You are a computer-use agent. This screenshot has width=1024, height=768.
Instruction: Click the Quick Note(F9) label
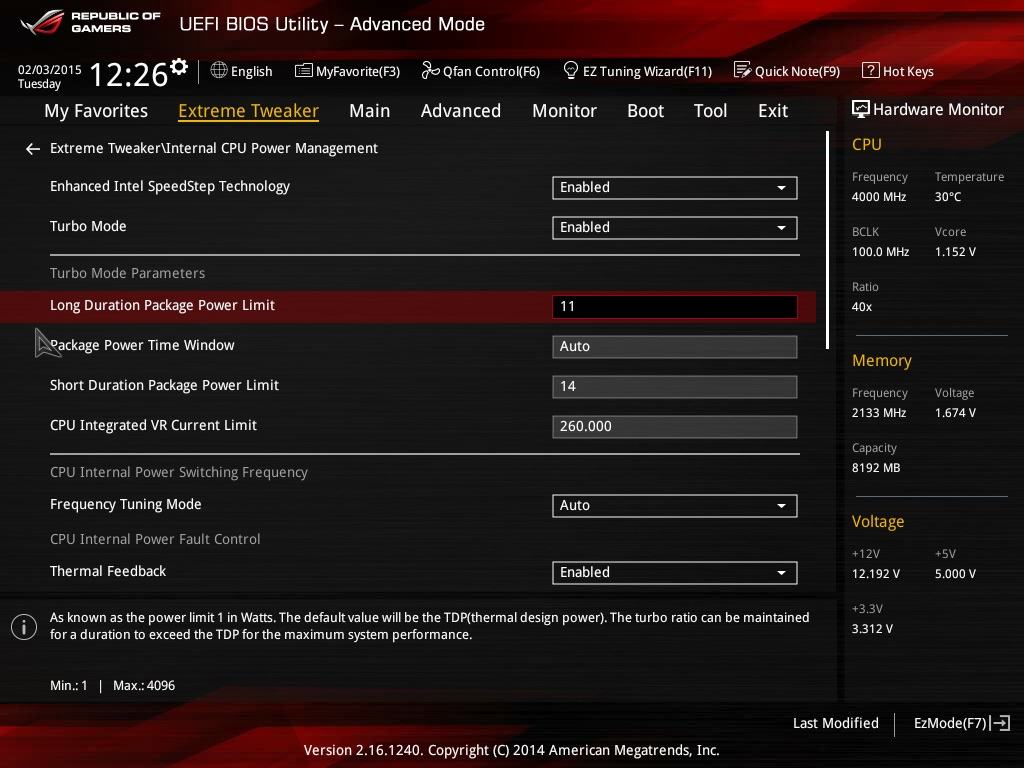(x=797, y=71)
